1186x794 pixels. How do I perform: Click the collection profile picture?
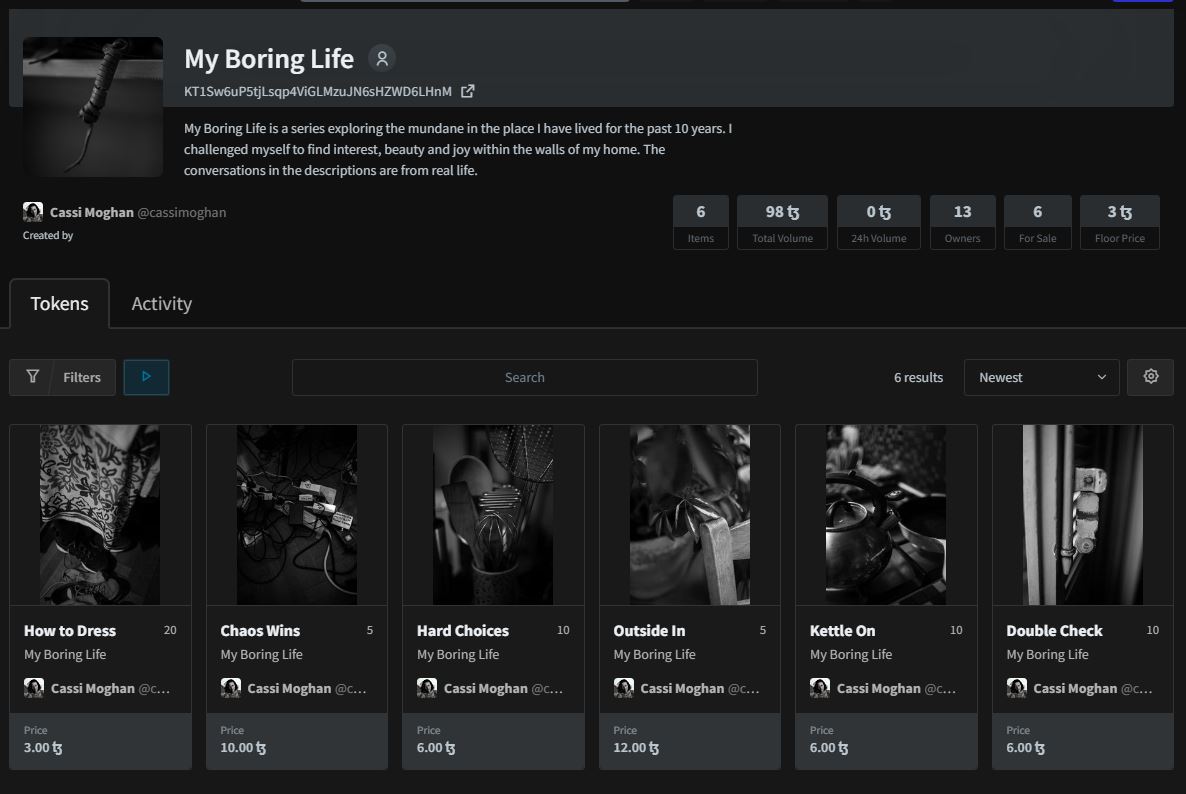[x=92, y=107]
